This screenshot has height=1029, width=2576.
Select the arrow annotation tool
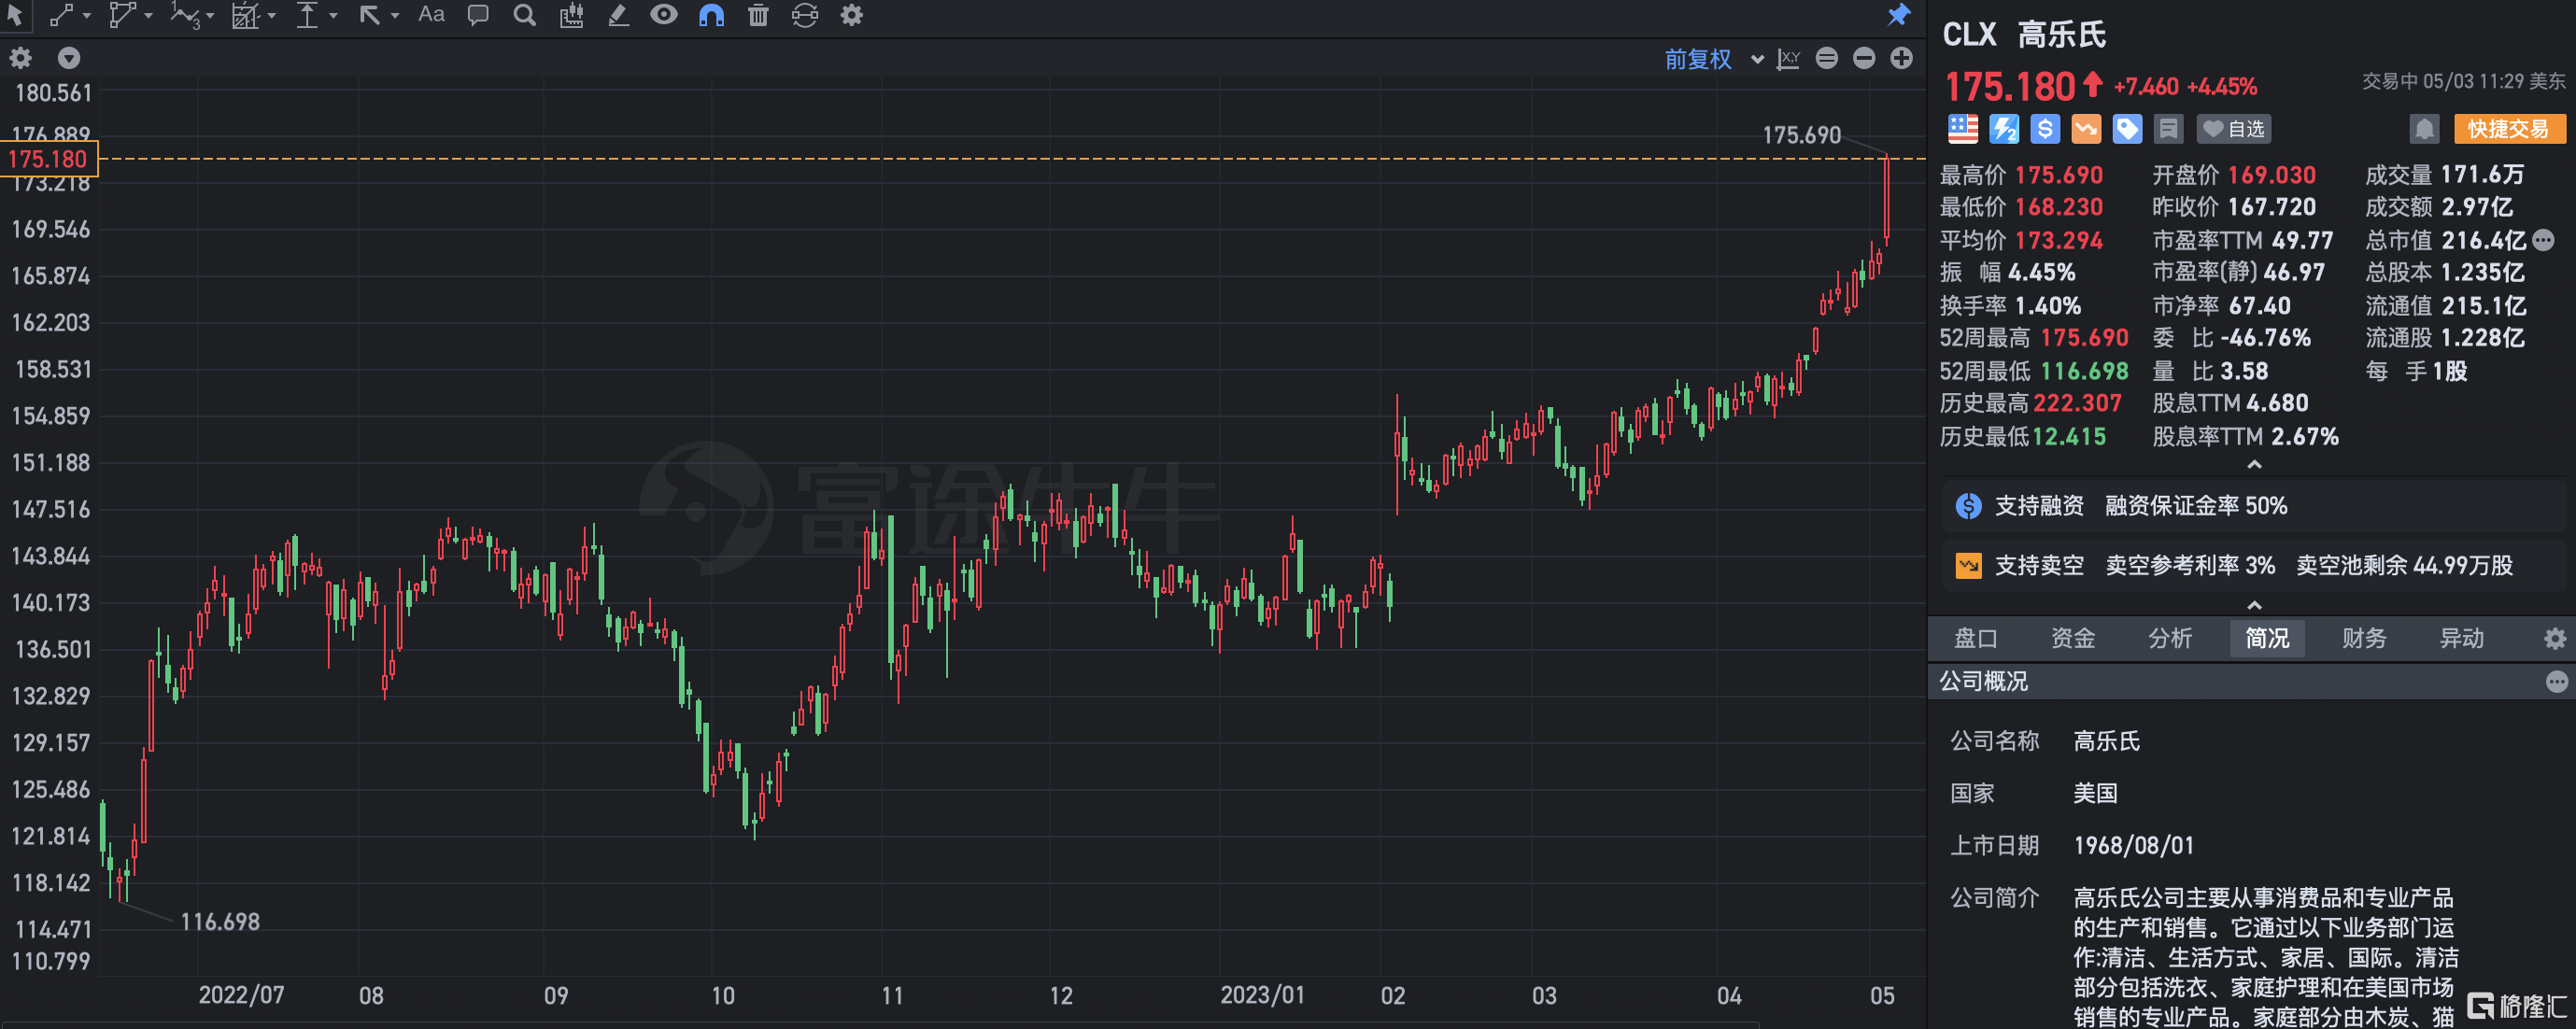369,15
